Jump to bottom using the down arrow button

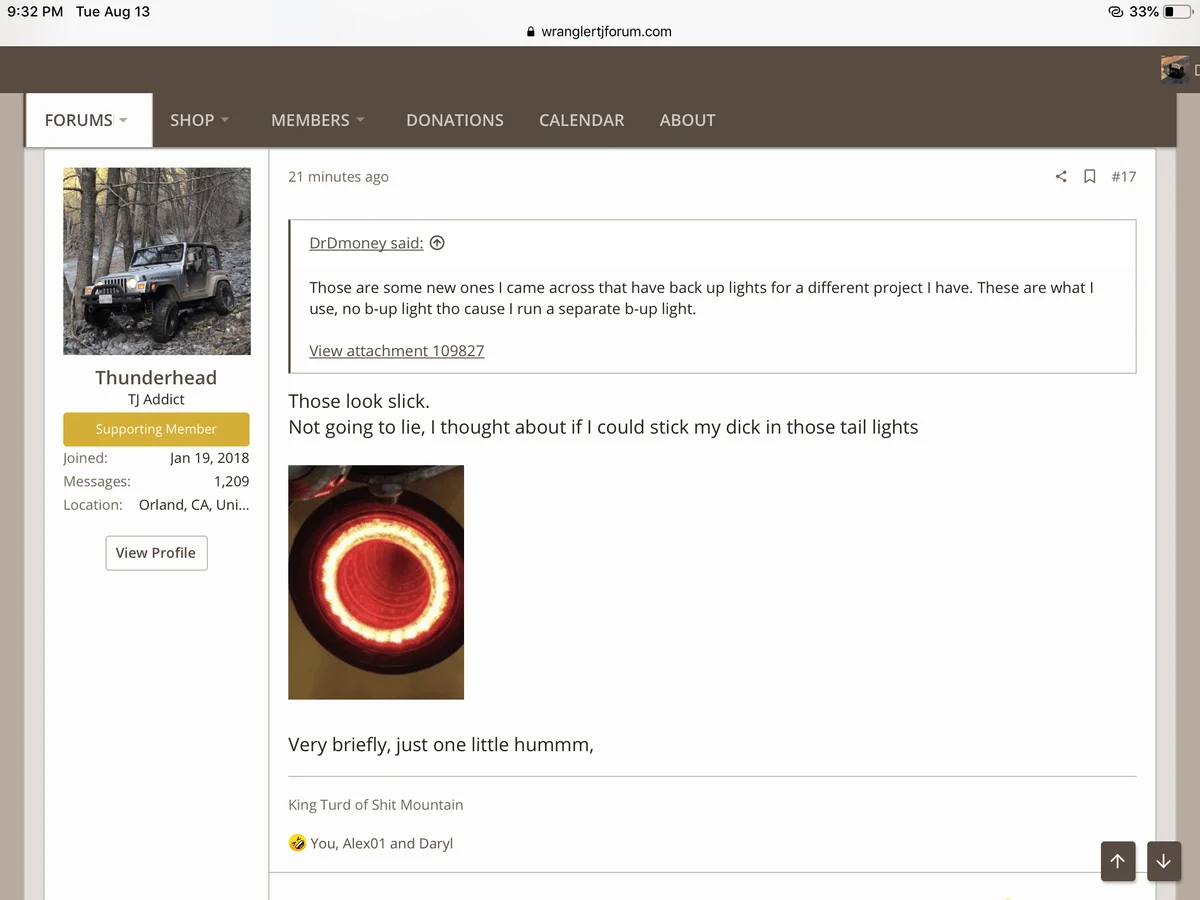pyautogui.click(x=1163, y=861)
